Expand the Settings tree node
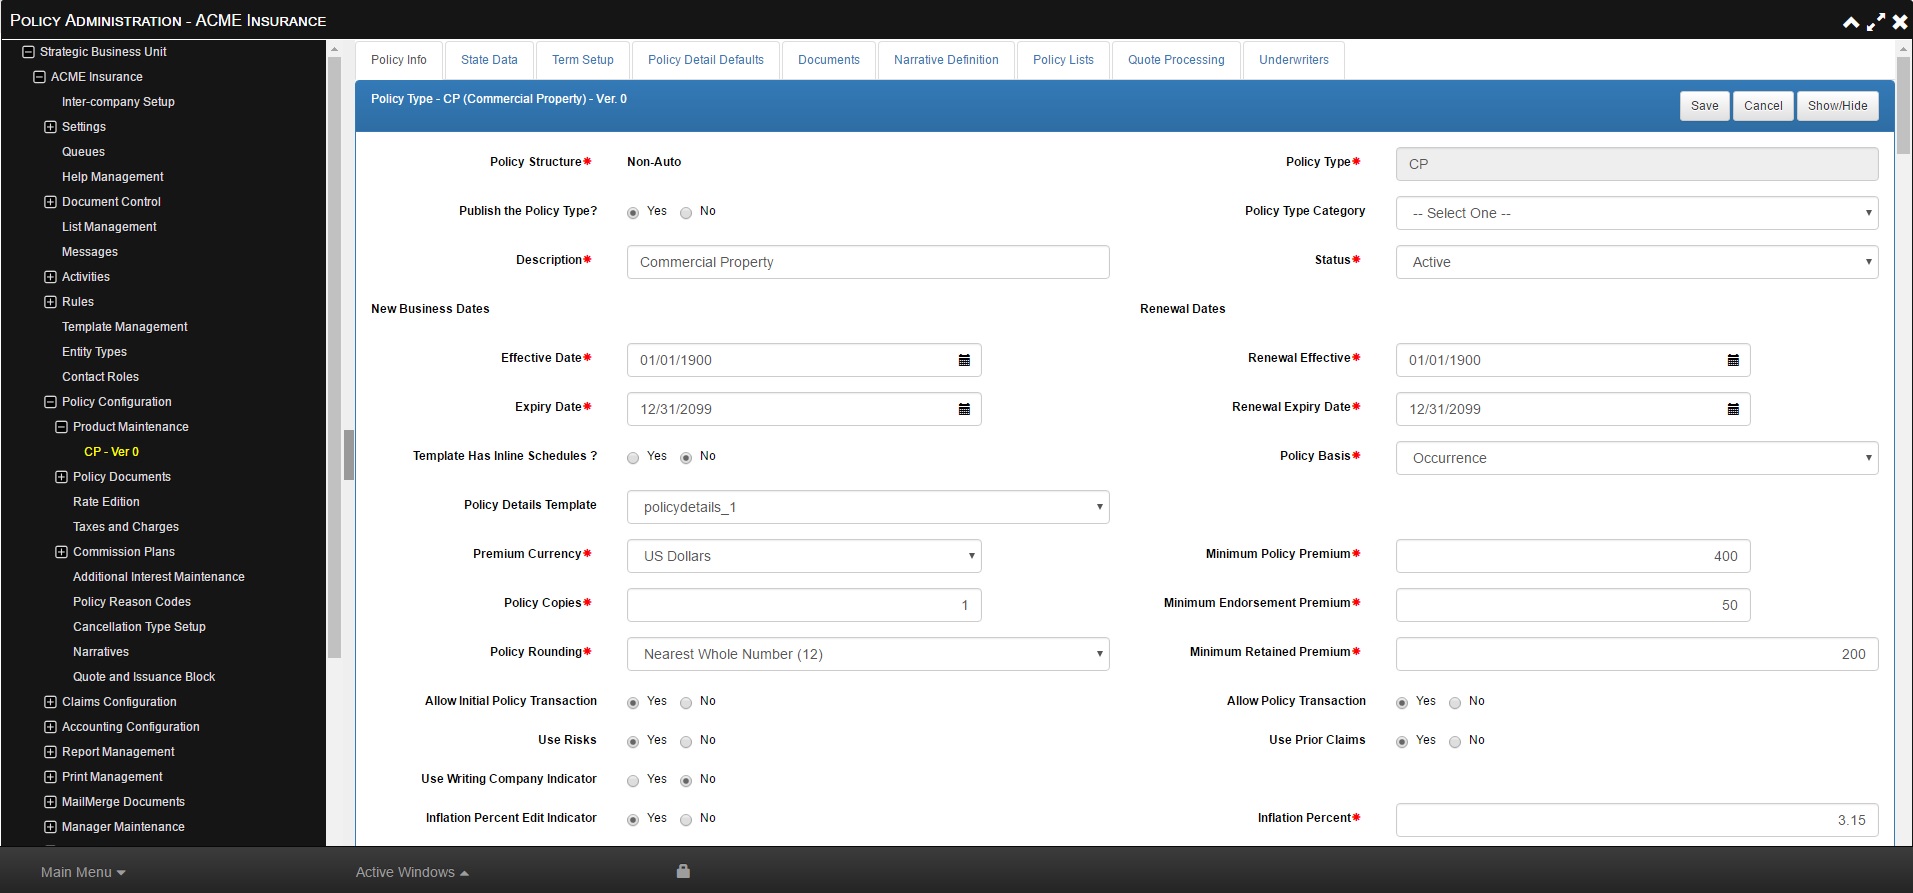1913x893 pixels. click(50, 127)
